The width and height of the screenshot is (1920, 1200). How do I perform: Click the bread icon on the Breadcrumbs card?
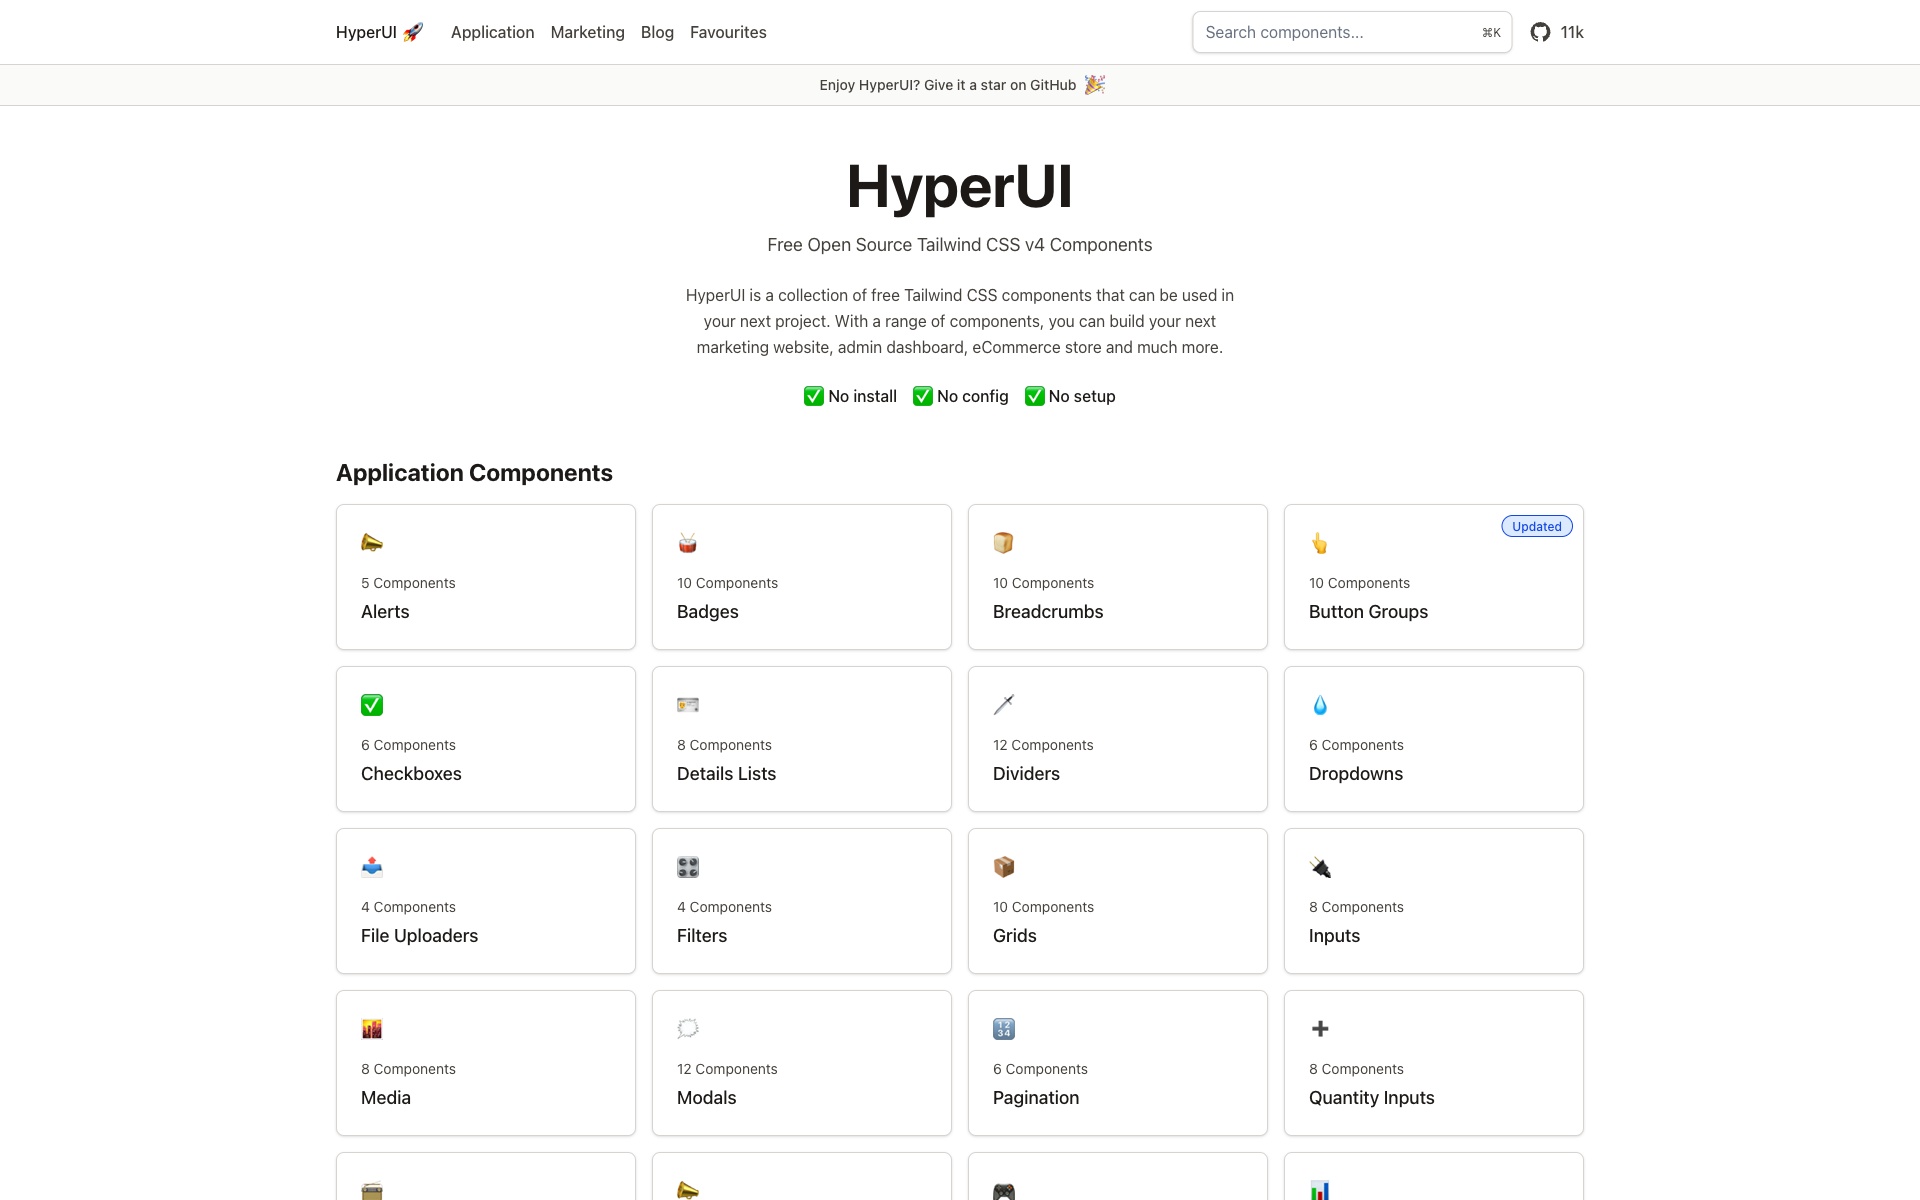[1003, 542]
